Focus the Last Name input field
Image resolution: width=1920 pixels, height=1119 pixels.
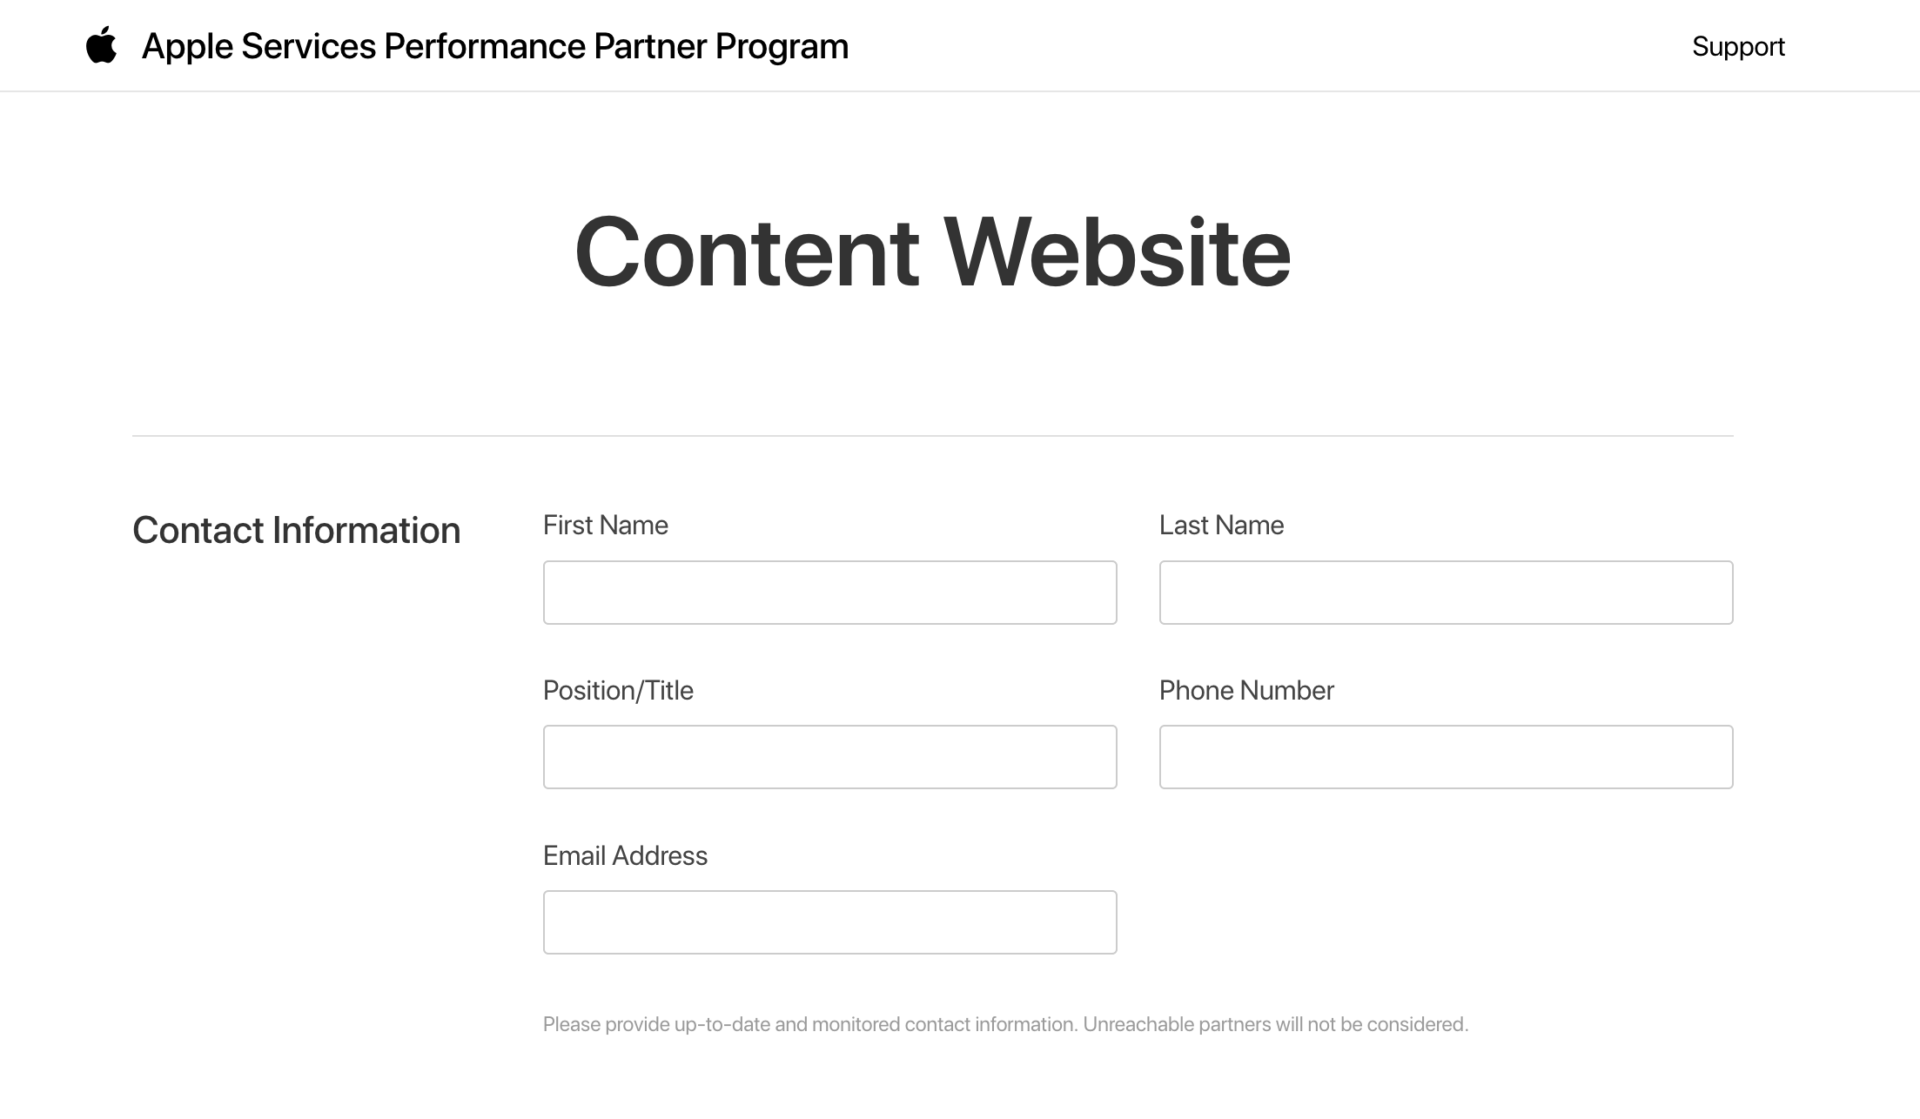tap(1446, 592)
